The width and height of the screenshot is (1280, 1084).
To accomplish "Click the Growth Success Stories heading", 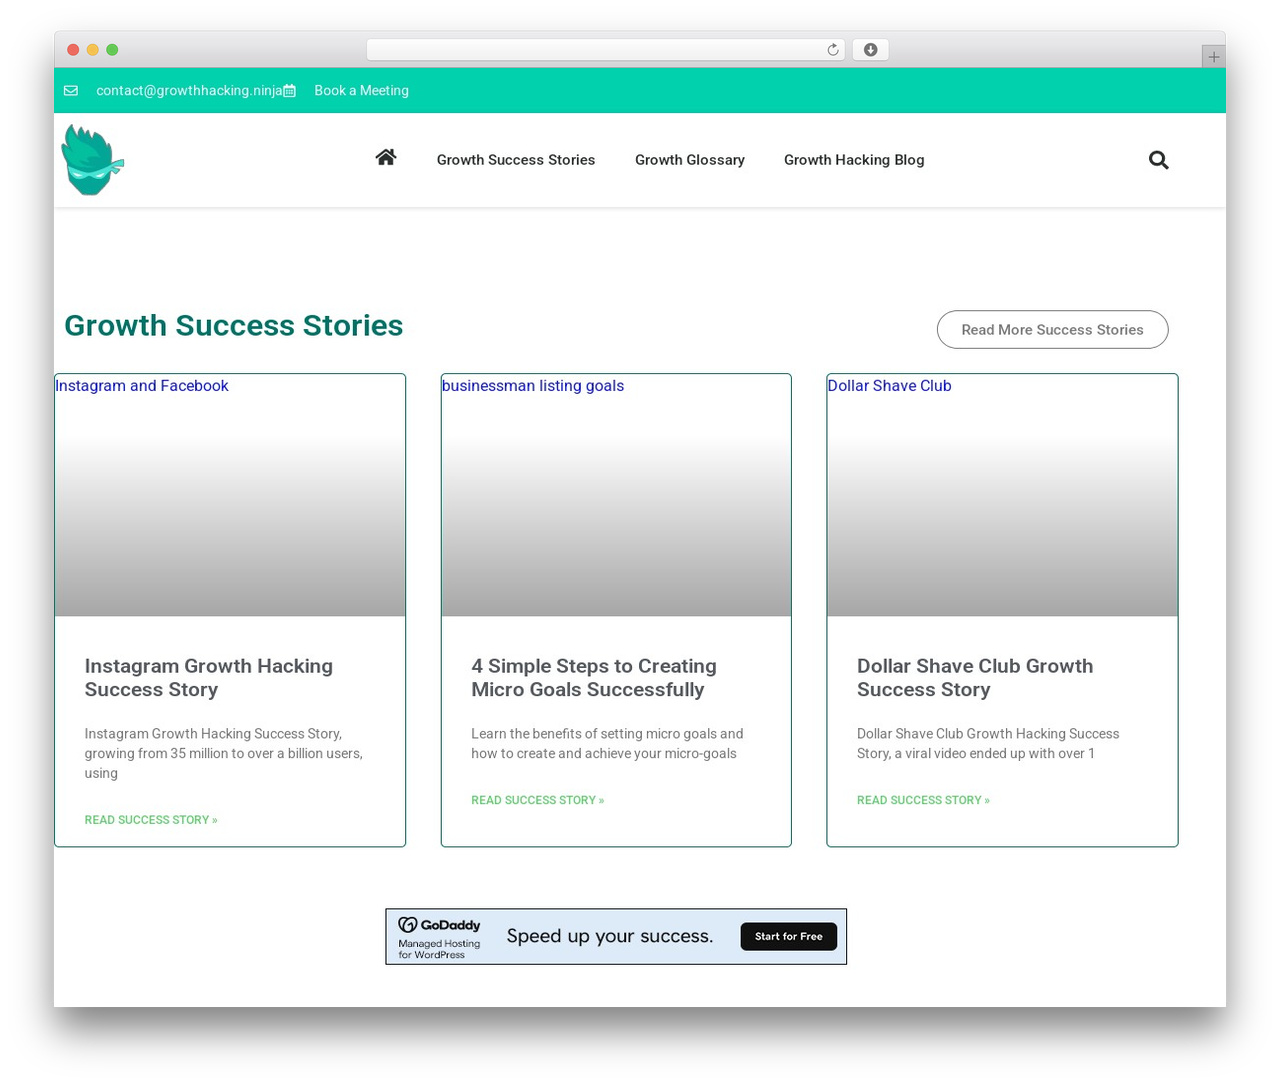I will (x=234, y=326).
